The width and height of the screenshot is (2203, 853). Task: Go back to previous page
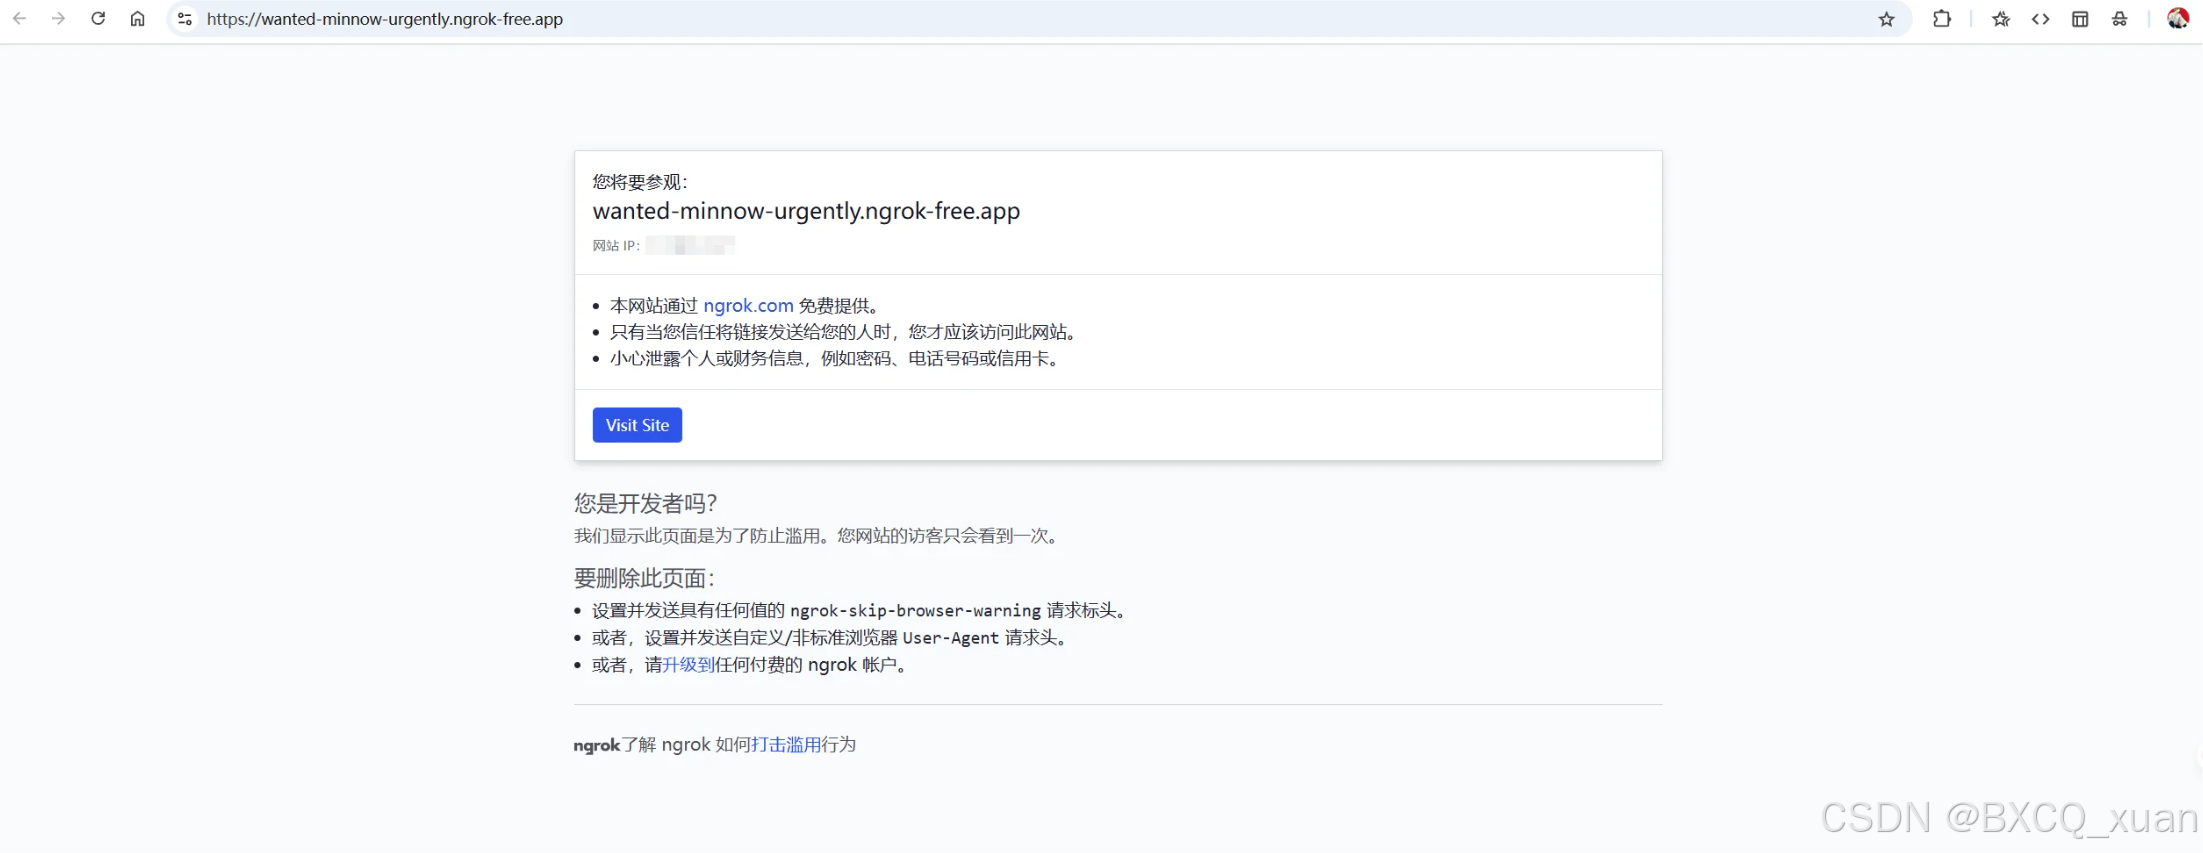pos(19,19)
